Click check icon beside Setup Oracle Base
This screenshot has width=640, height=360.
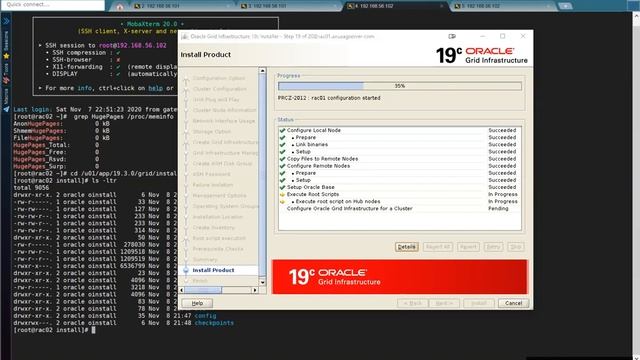[282, 187]
